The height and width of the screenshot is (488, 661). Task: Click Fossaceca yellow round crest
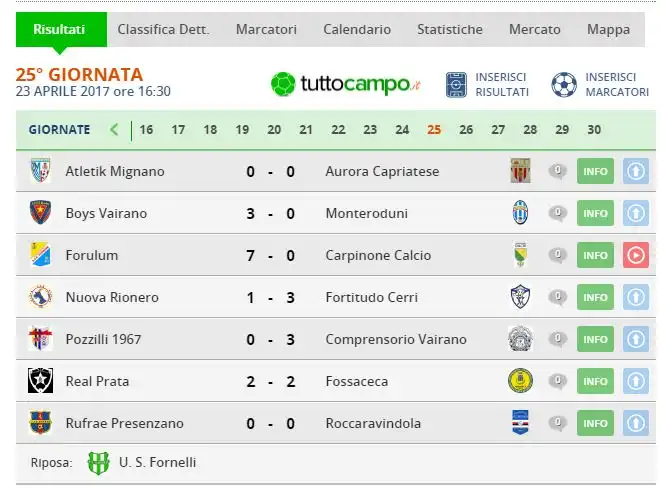coord(520,381)
